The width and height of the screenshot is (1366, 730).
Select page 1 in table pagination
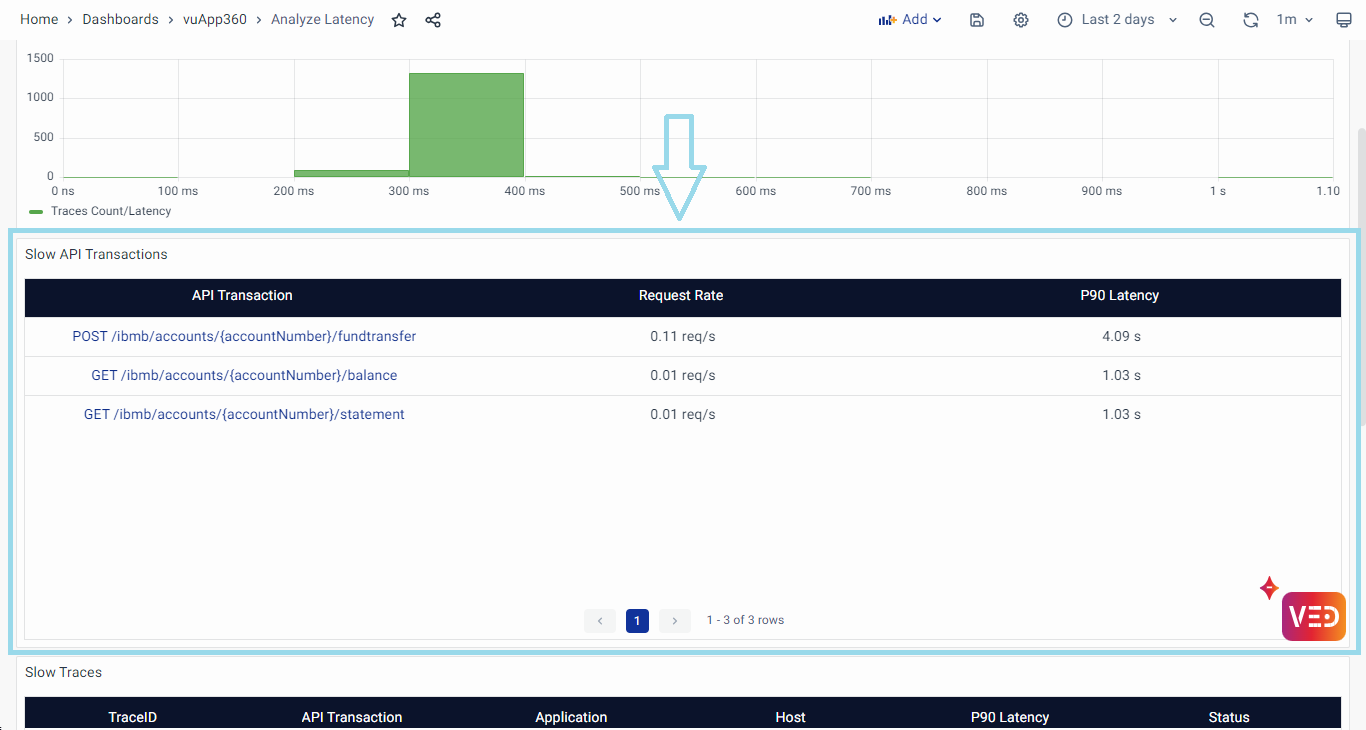[x=637, y=621]
